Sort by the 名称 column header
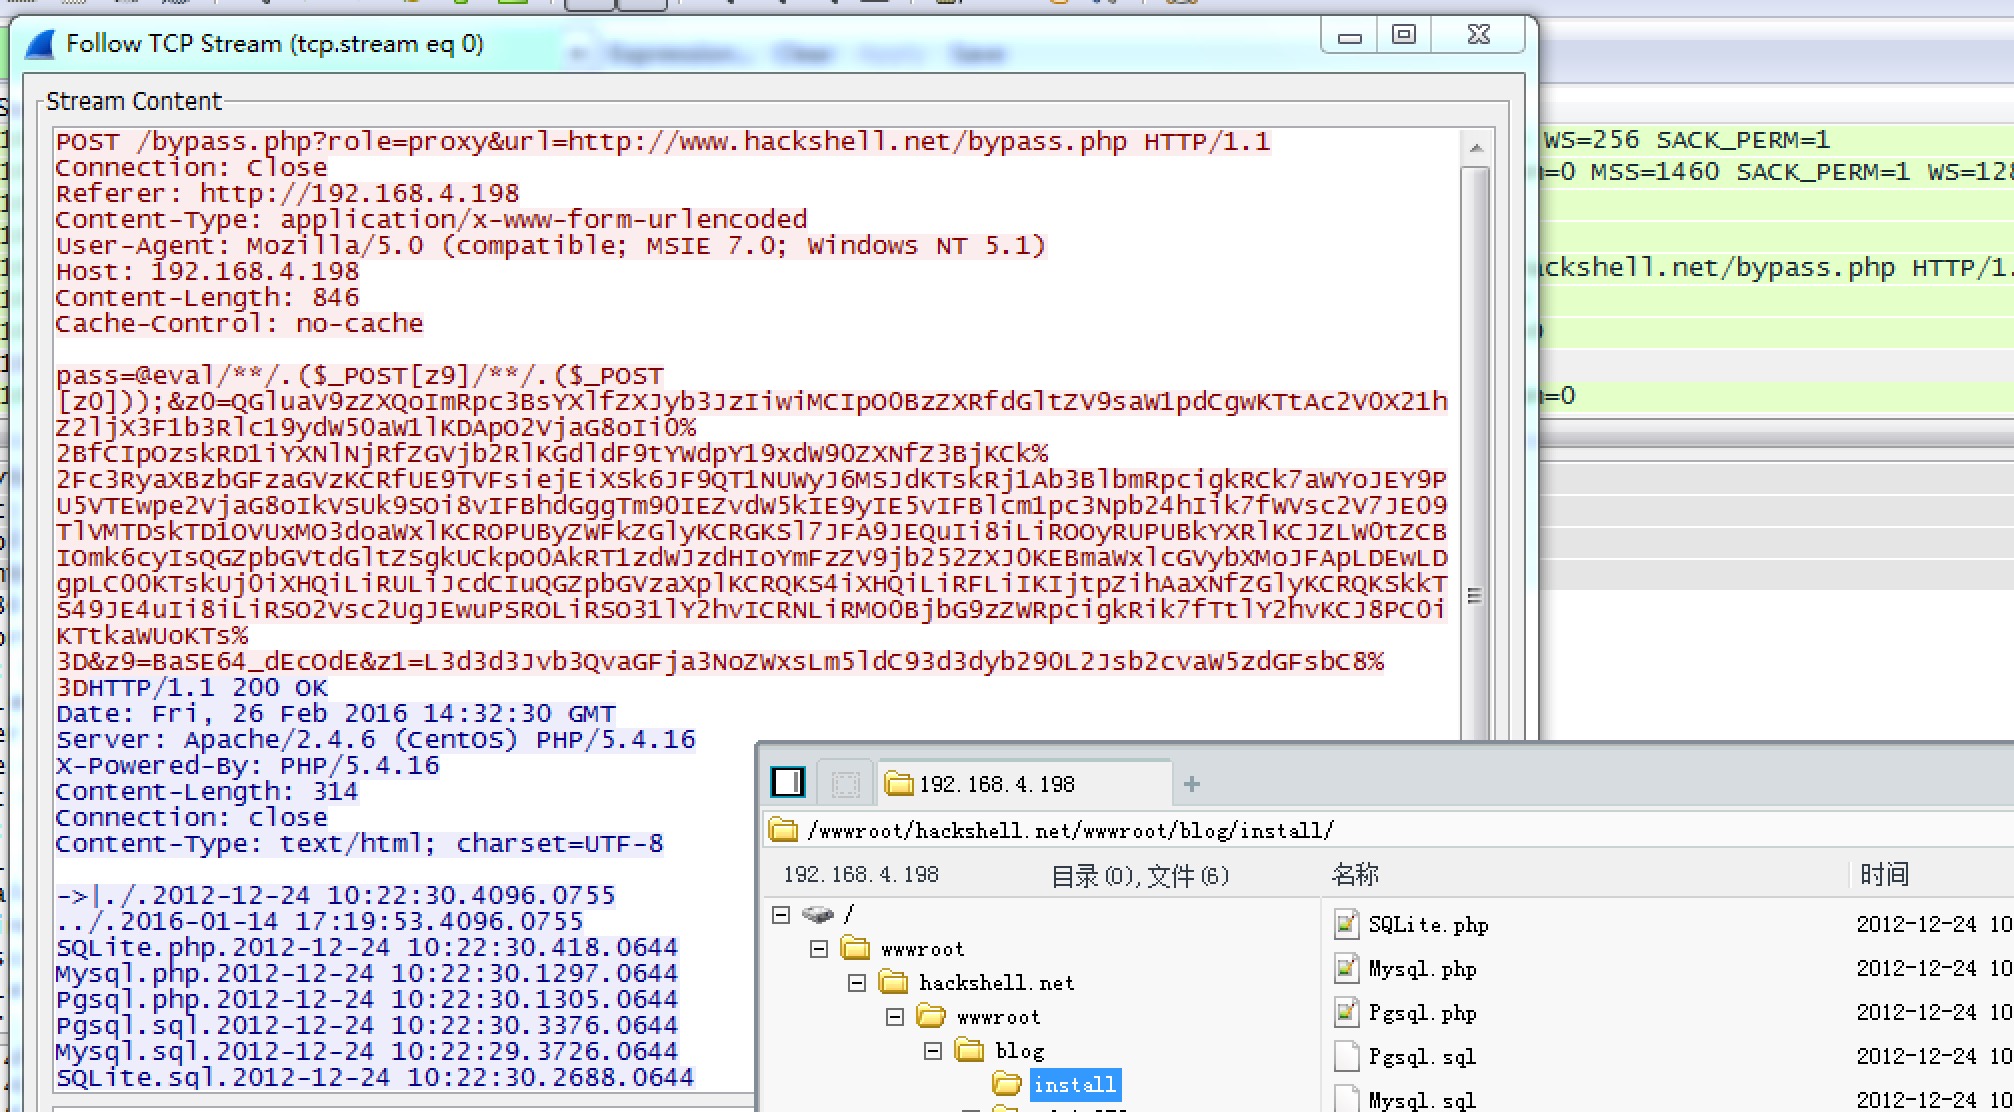2014x1112 pixels. tap(1355, 875)
